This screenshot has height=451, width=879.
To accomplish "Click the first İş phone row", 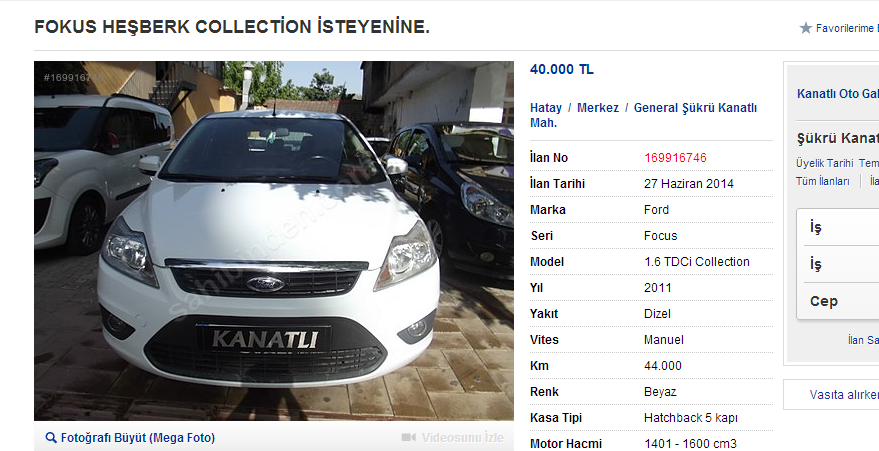I will (x=838, y=227).
